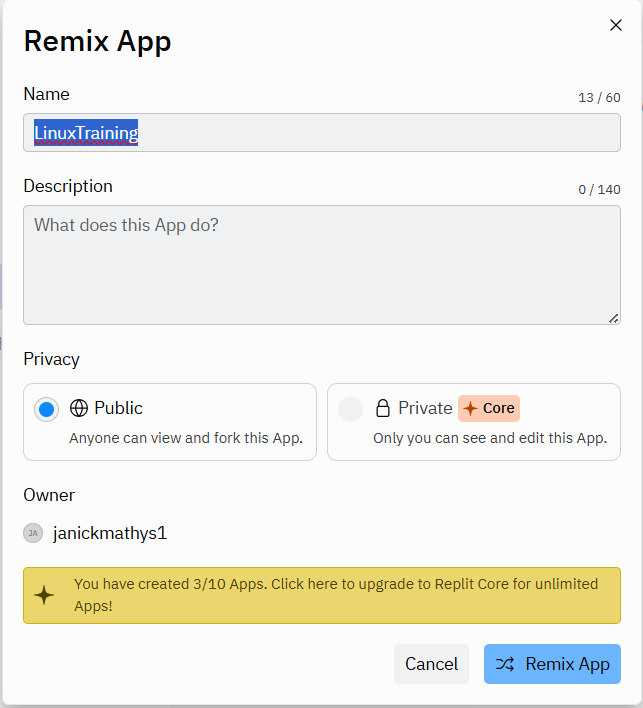Click the Cancel button

coord(431,664)
